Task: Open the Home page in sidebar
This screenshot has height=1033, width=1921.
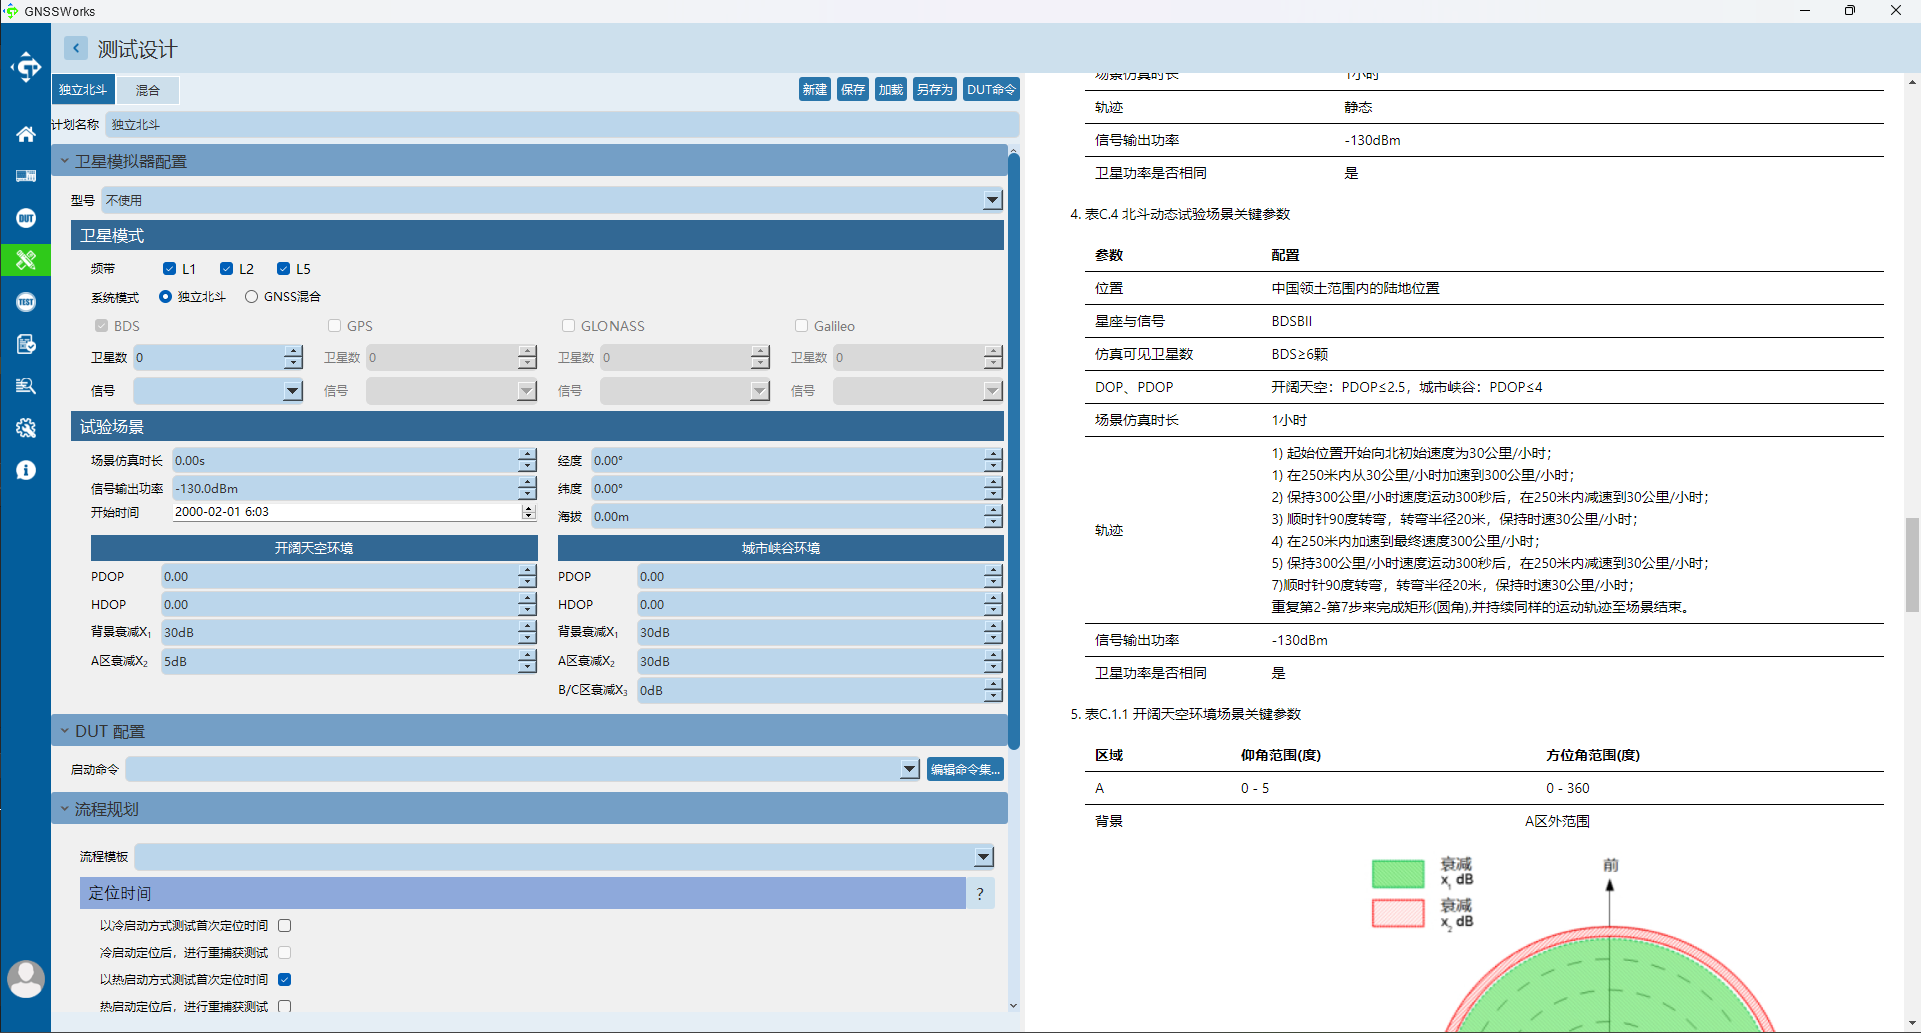Action: click(26, 134)
